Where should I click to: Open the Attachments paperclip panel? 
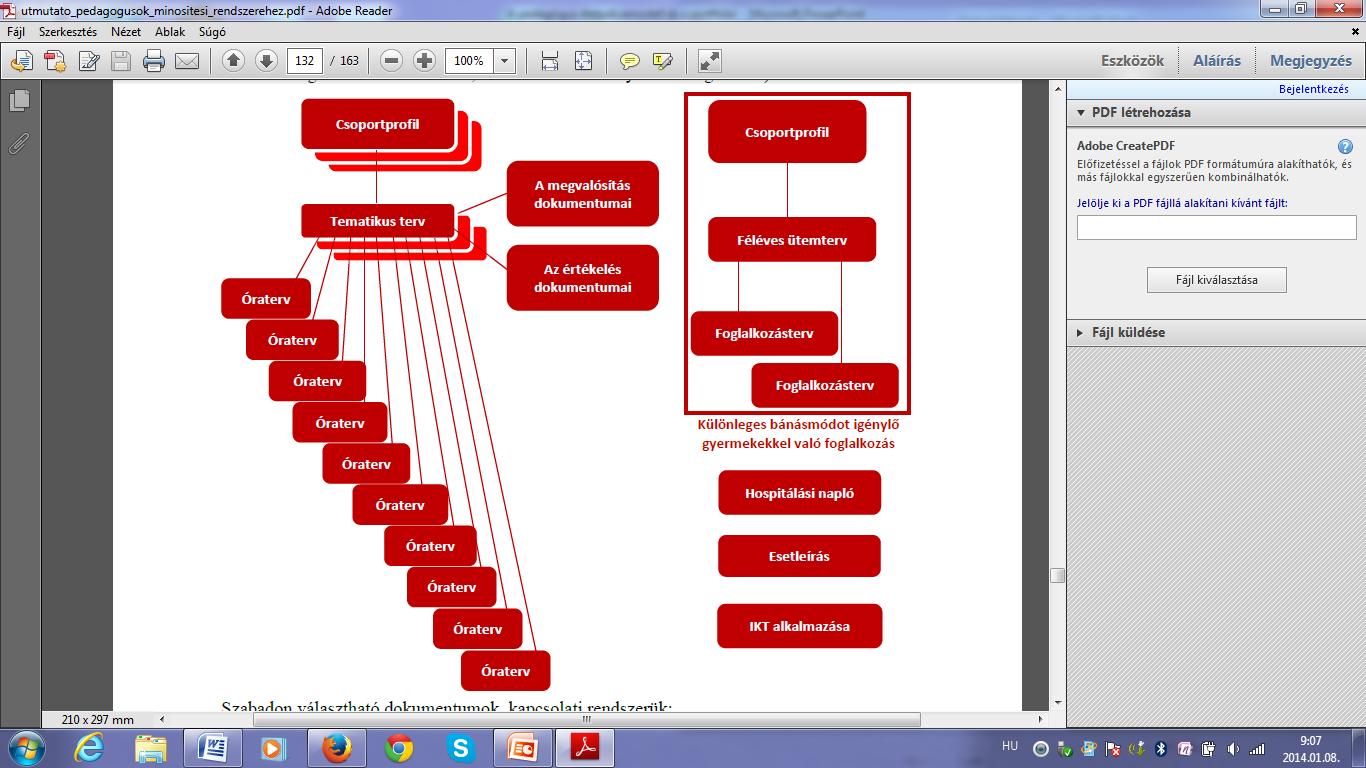tap(19, 143)
